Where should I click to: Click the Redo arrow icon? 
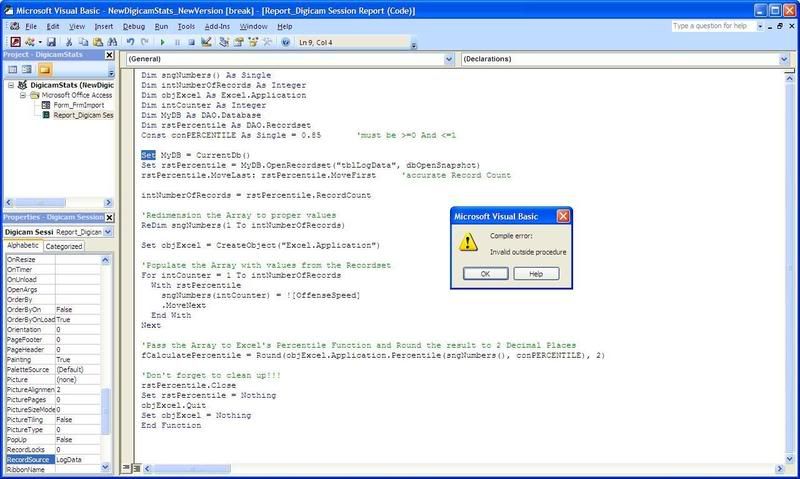[x=145, y=42]
